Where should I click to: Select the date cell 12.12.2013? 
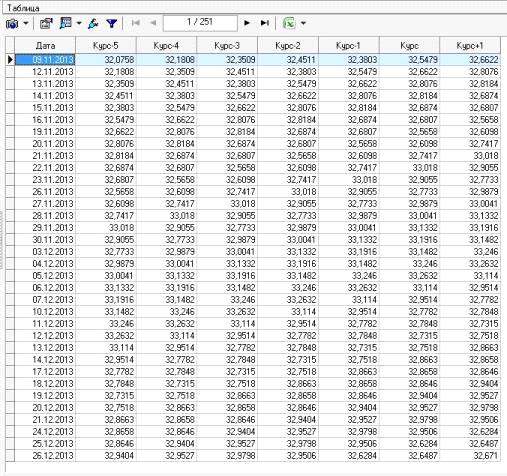tap(45, 336)
